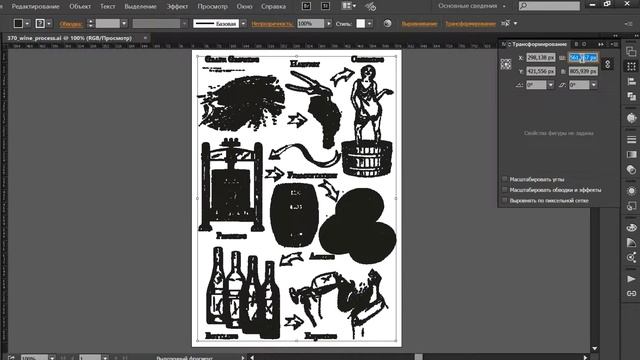This screenshot has width=640, height=360.
Task: Open the stroke weight value dropdown
Action: coord(124,24)
